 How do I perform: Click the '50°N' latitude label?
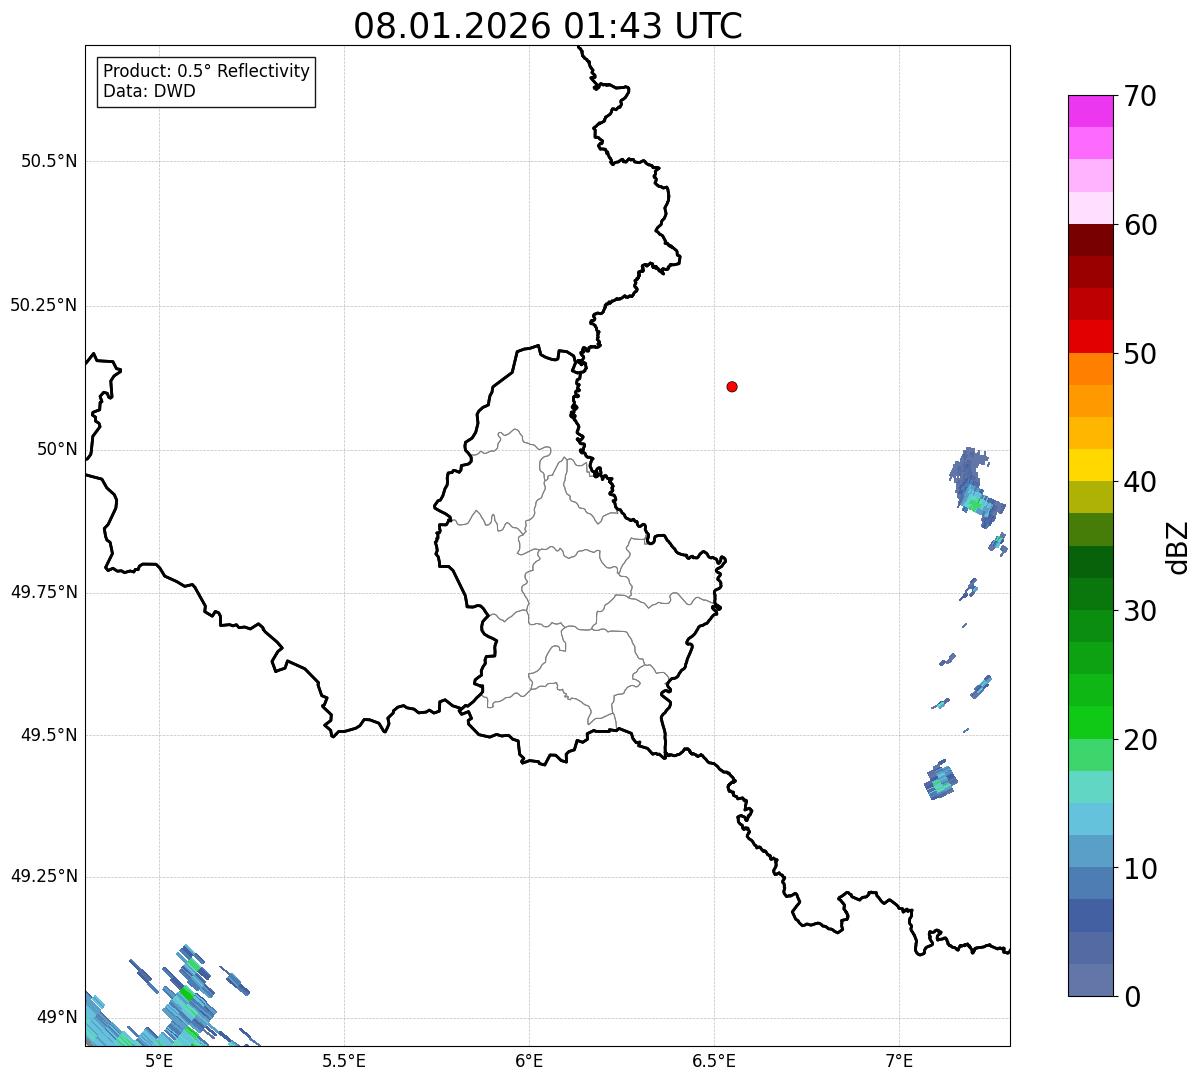click(57, 449)
